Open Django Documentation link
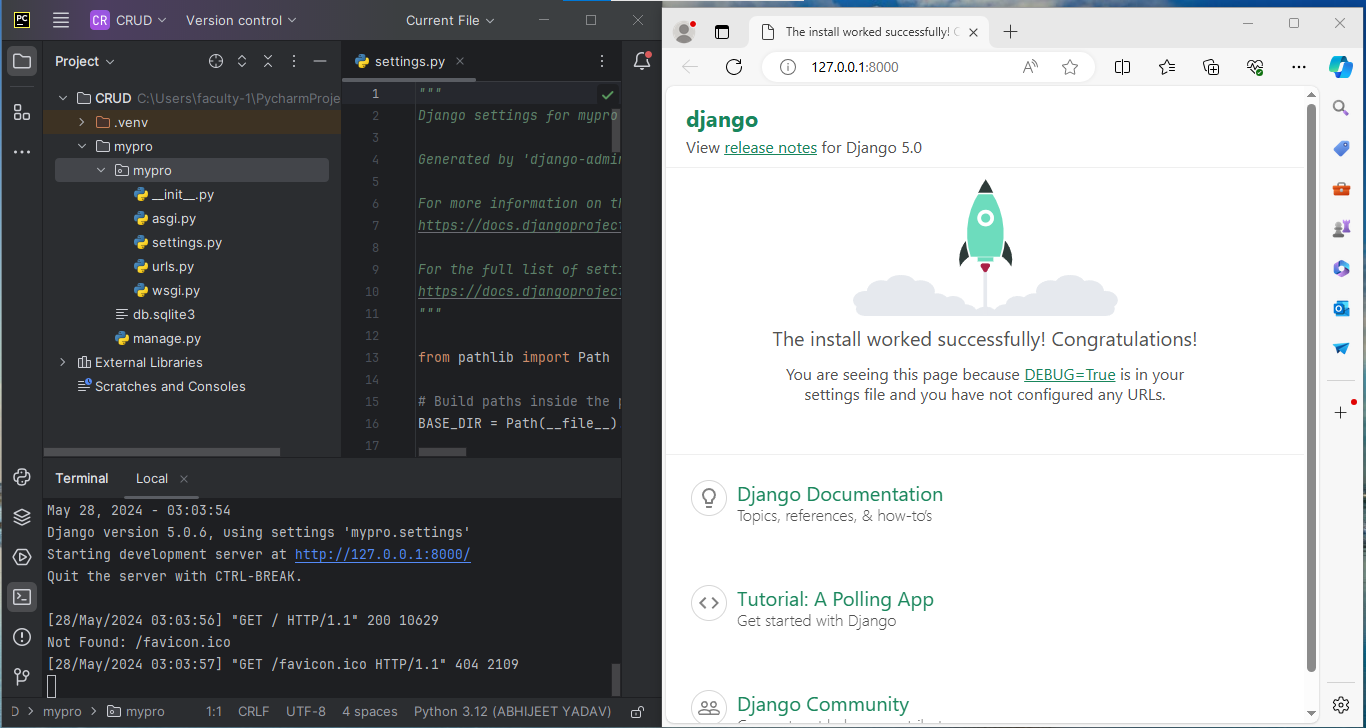This screenshot has height=728, width=1366. (840, 494)
